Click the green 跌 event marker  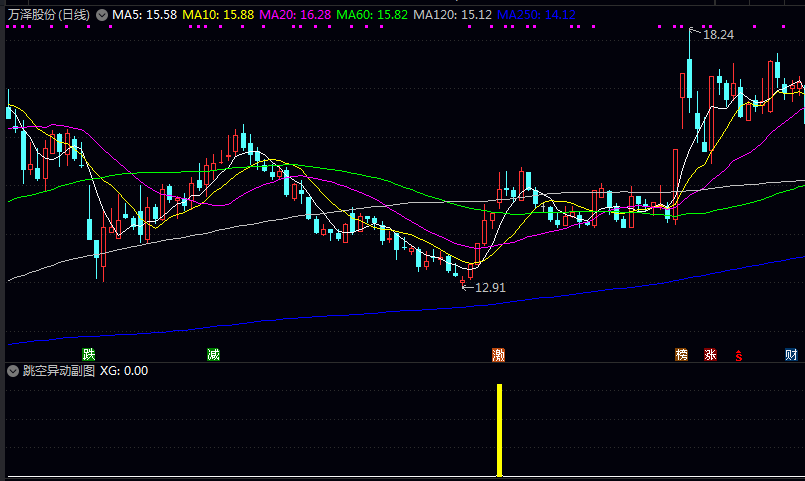tap(89, 354)
